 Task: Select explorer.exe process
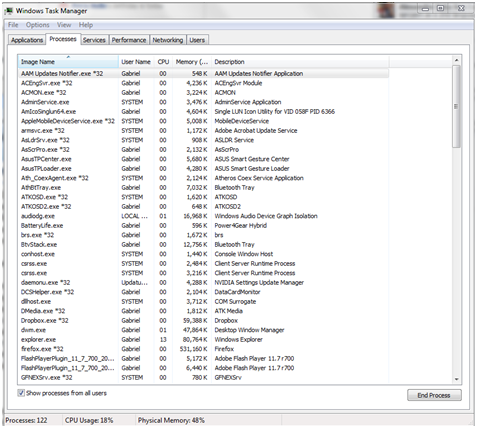(203, 339)
